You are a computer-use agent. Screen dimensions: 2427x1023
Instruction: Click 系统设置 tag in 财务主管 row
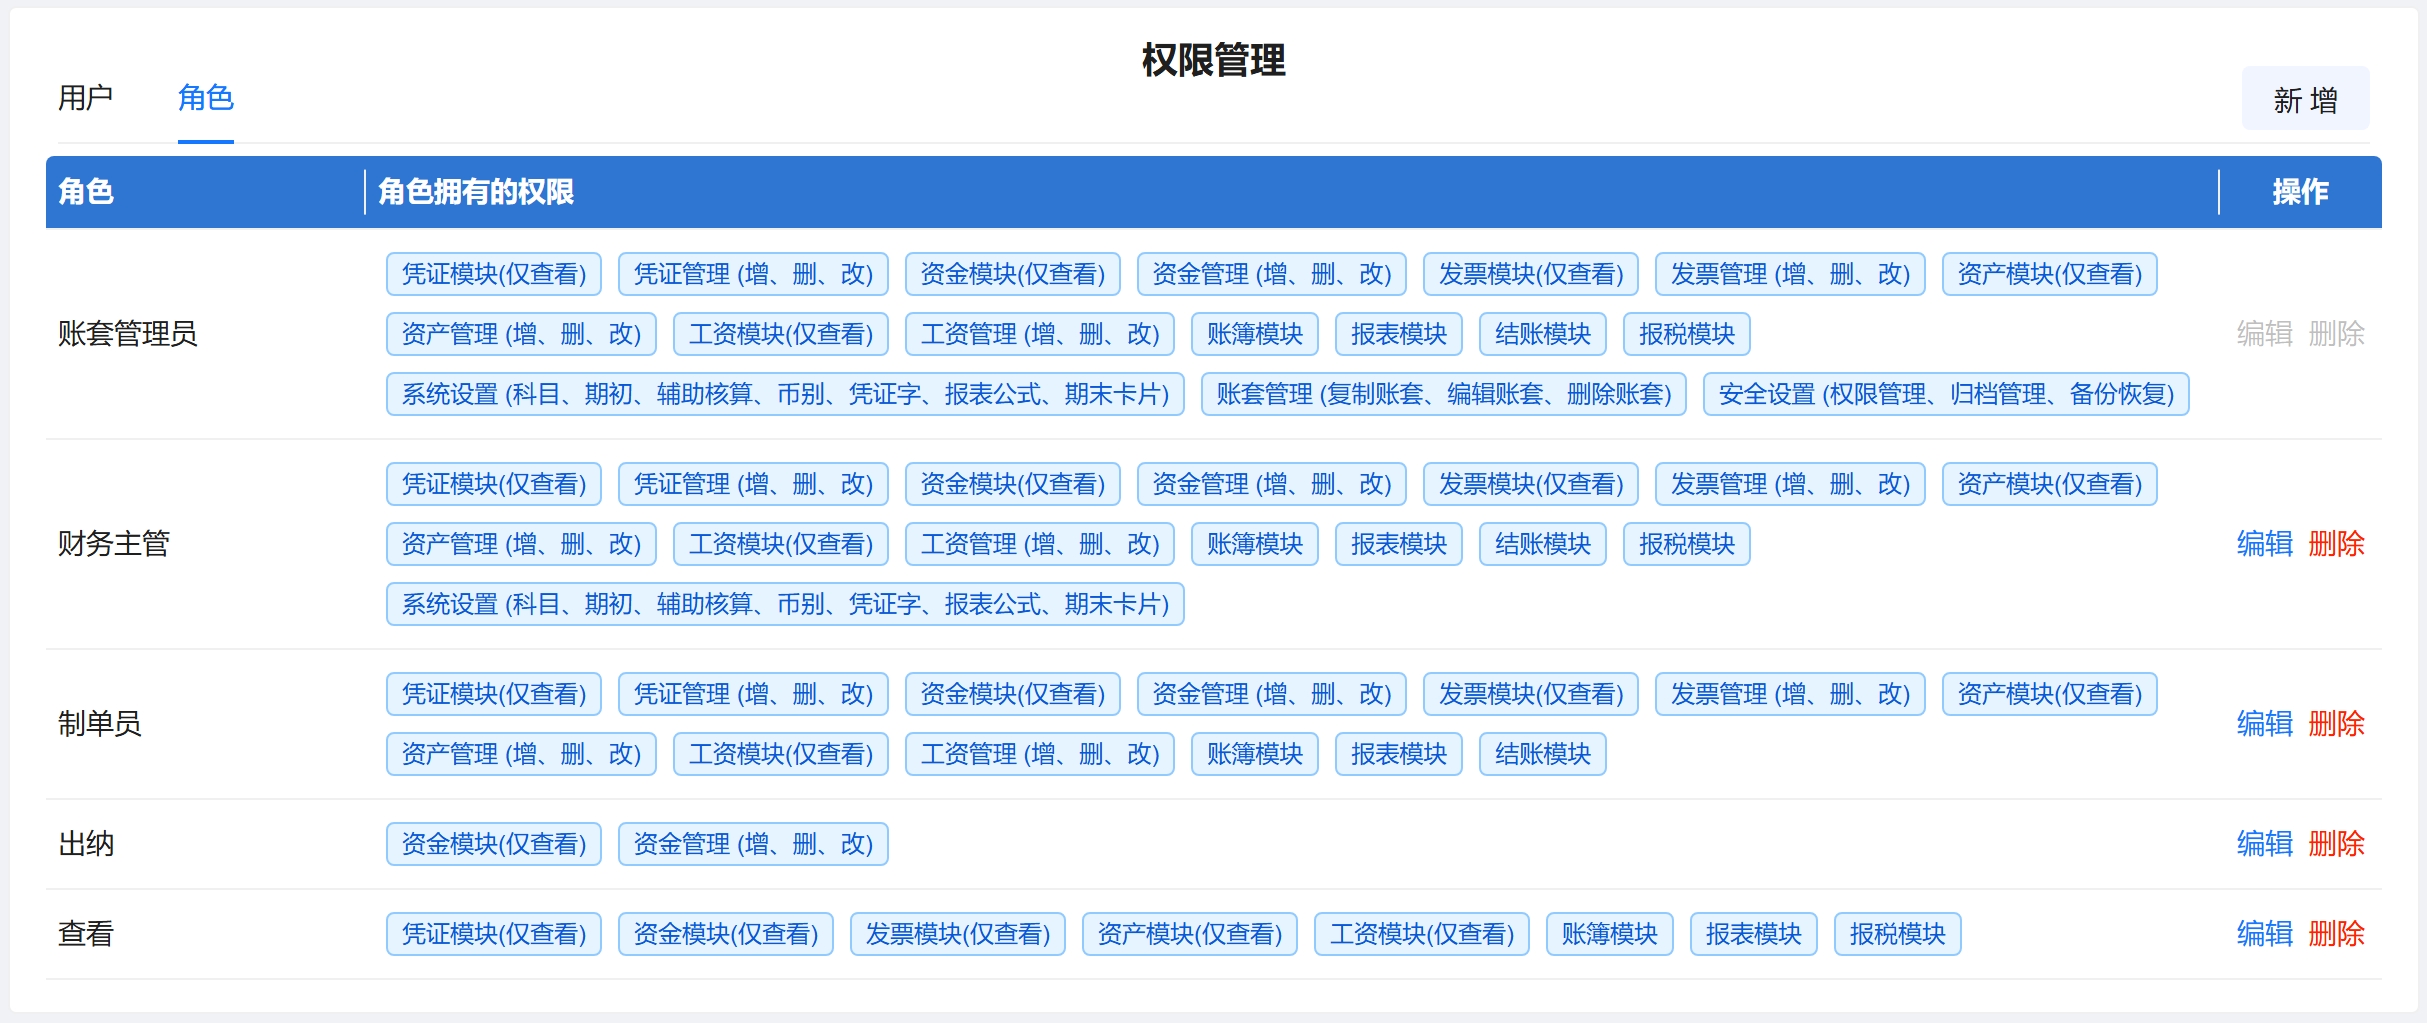(x=785, y=604)
